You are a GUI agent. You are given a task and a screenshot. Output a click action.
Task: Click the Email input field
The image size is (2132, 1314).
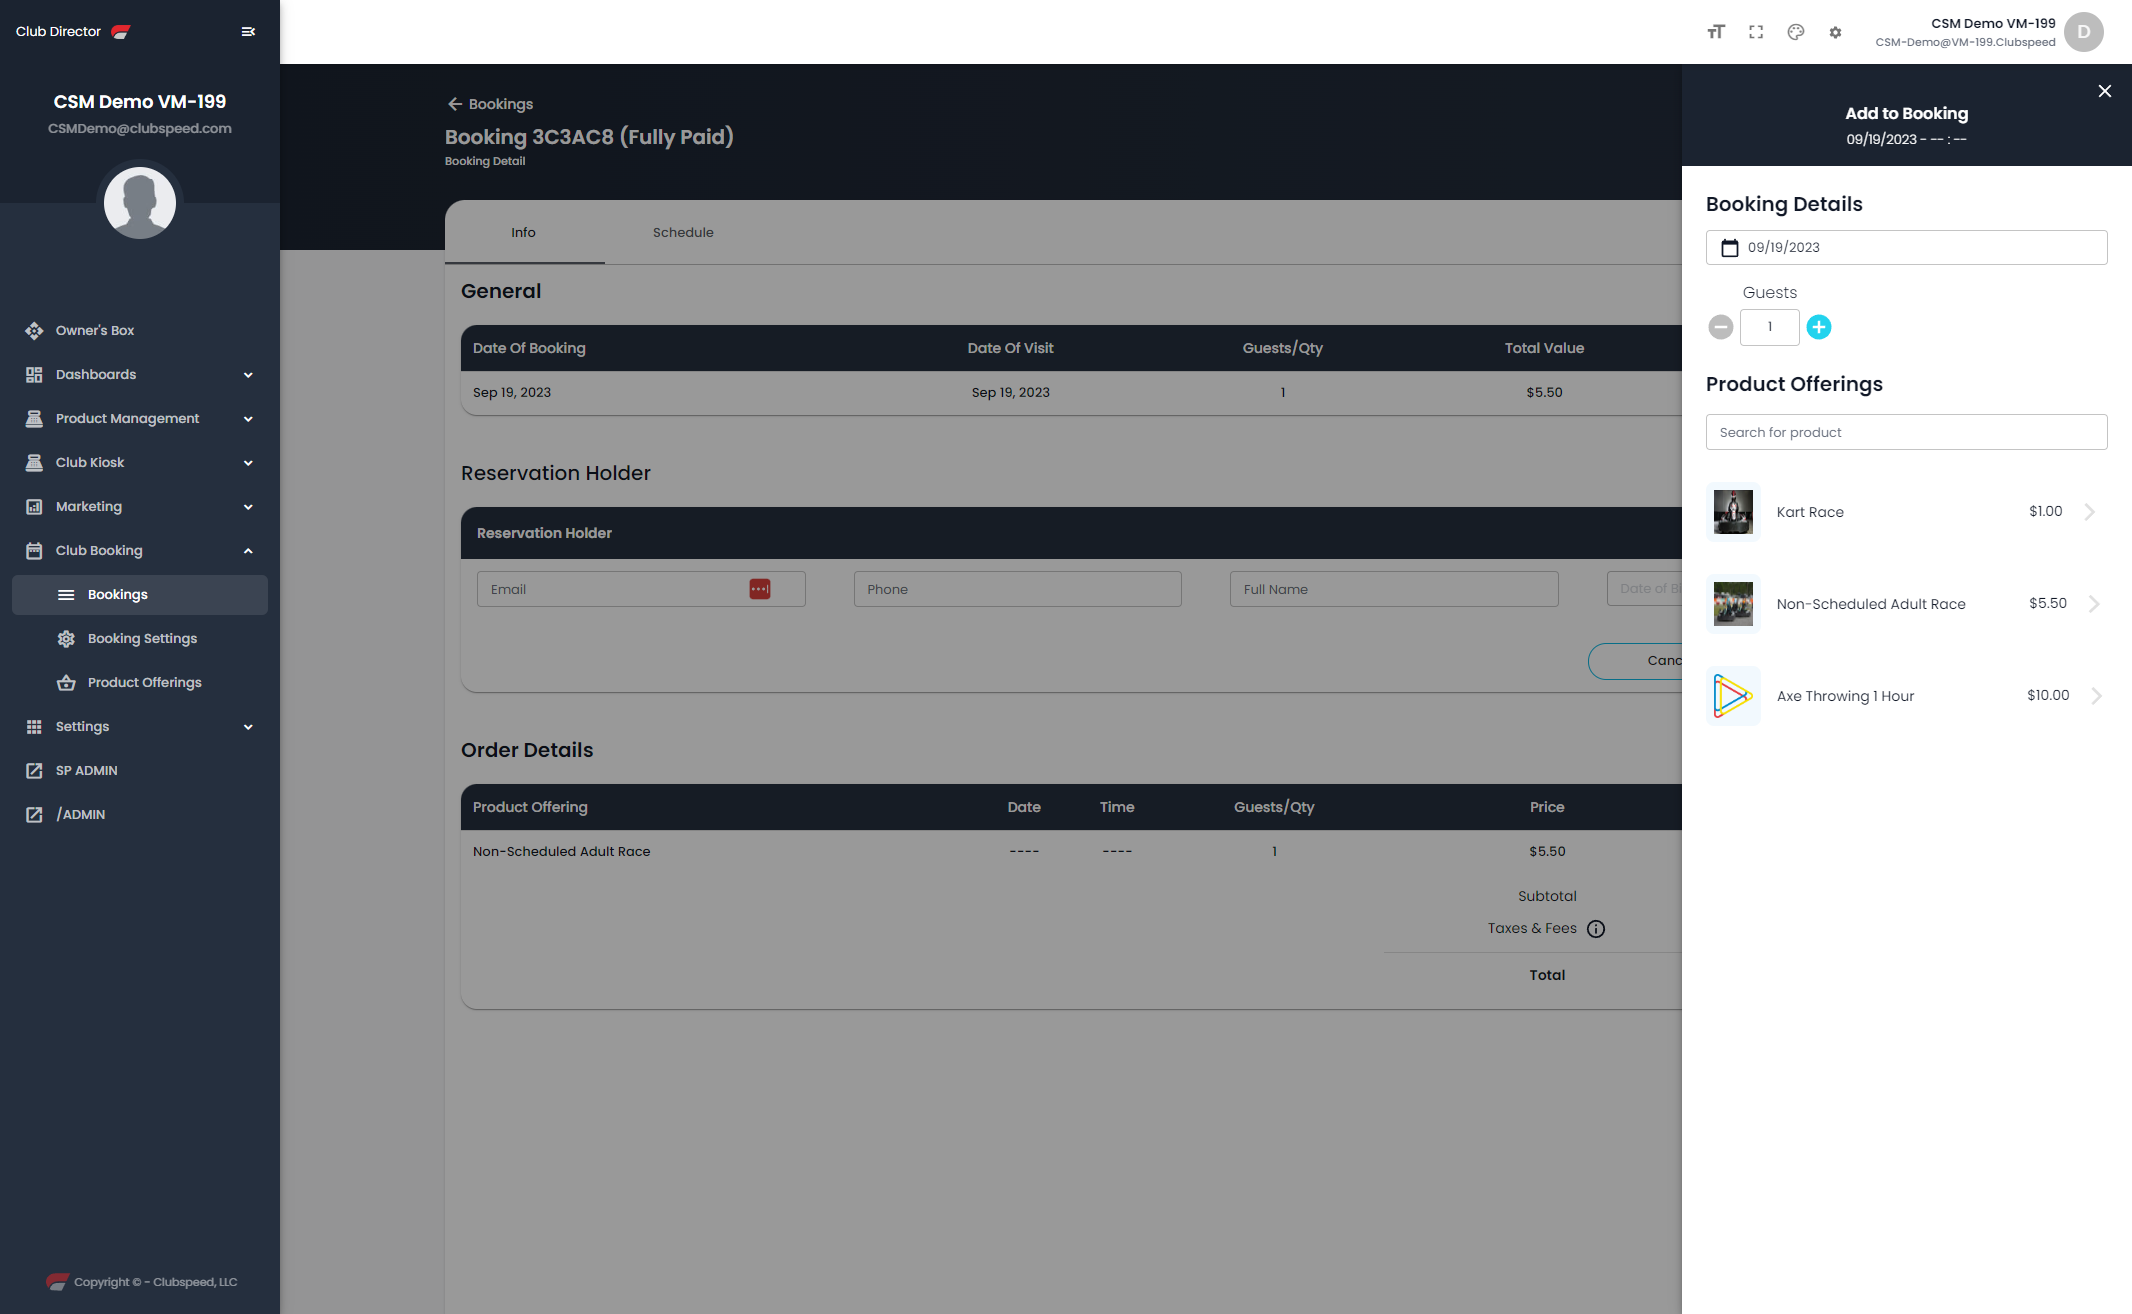coord(641,589)
